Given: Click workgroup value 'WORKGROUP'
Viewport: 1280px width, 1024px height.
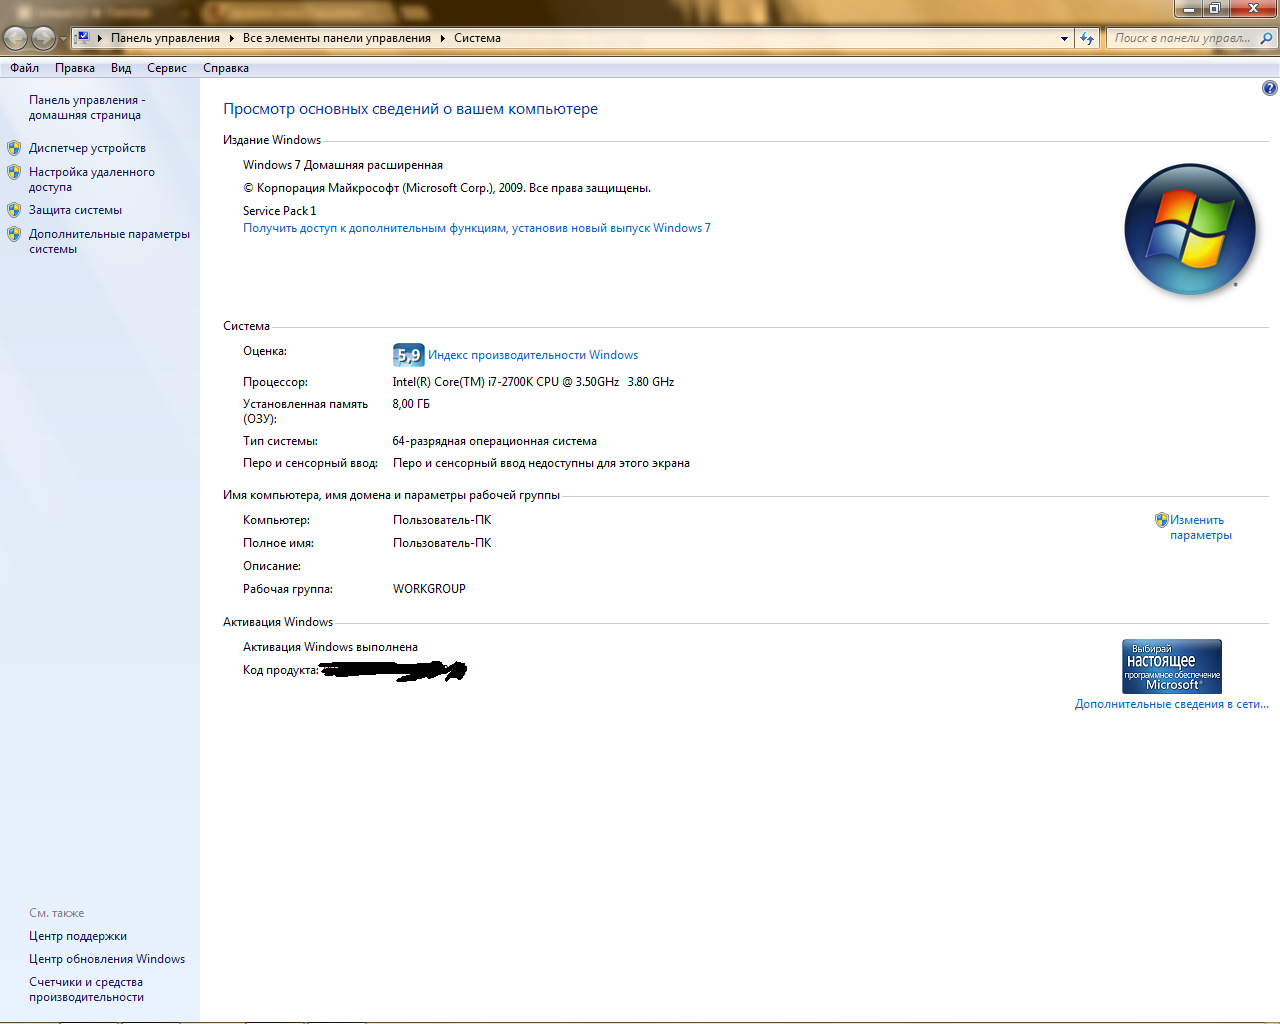Looking at the screenshot, I should pos(429,589).
